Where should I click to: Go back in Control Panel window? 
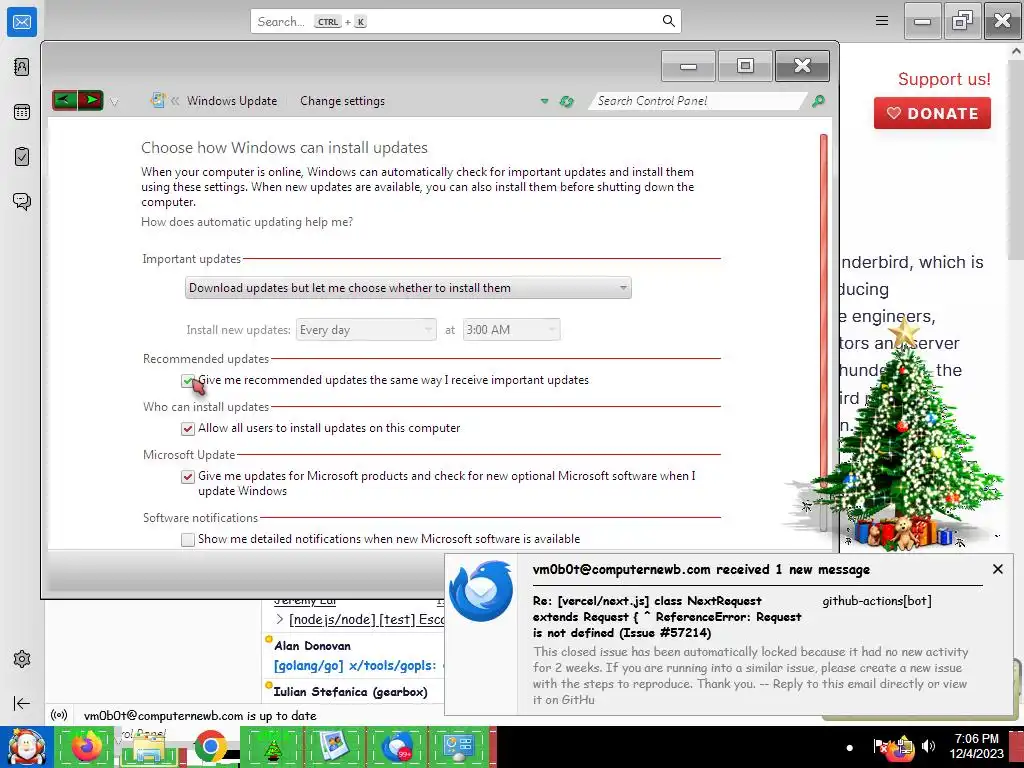click(x=65, y=100)
